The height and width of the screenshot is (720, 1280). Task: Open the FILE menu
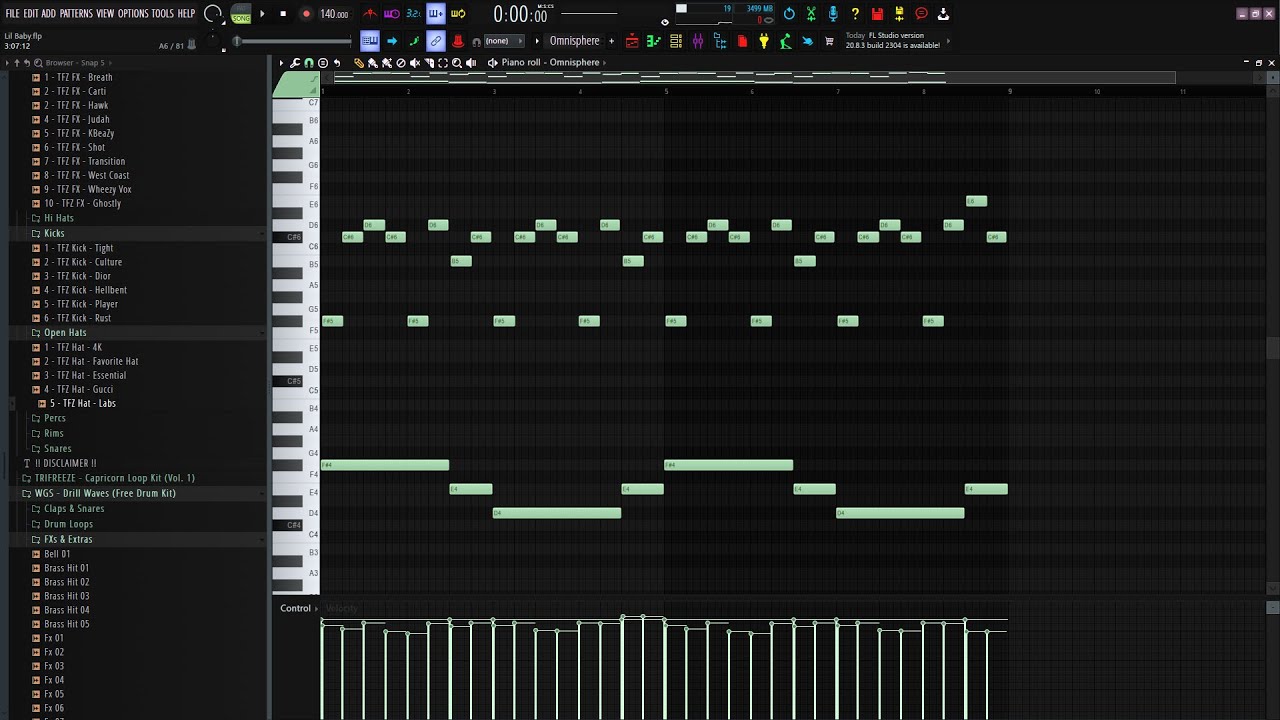pos(12,14)
